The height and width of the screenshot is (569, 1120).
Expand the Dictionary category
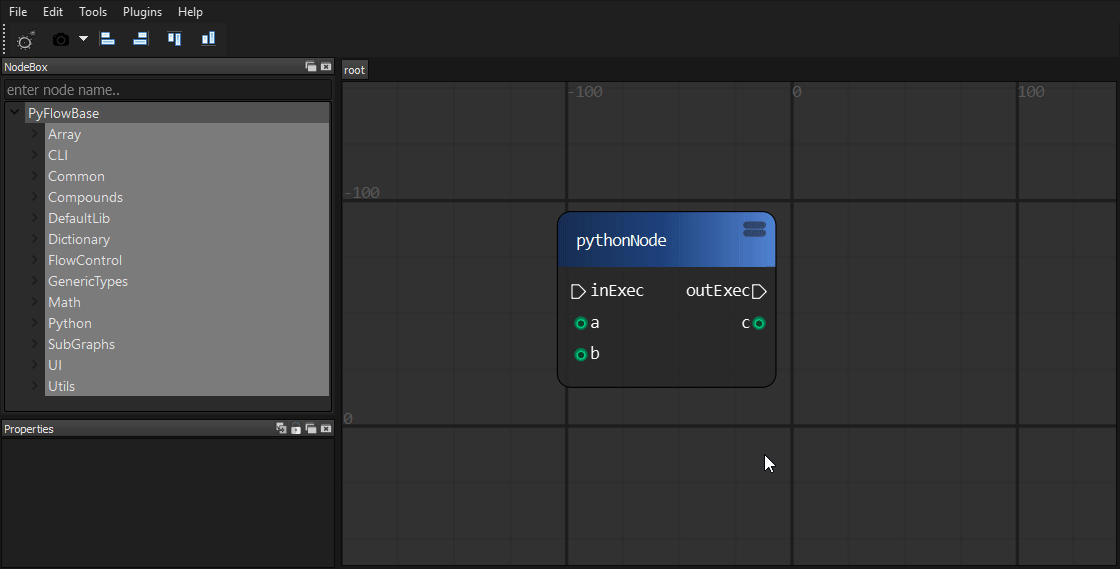[34, 238]
